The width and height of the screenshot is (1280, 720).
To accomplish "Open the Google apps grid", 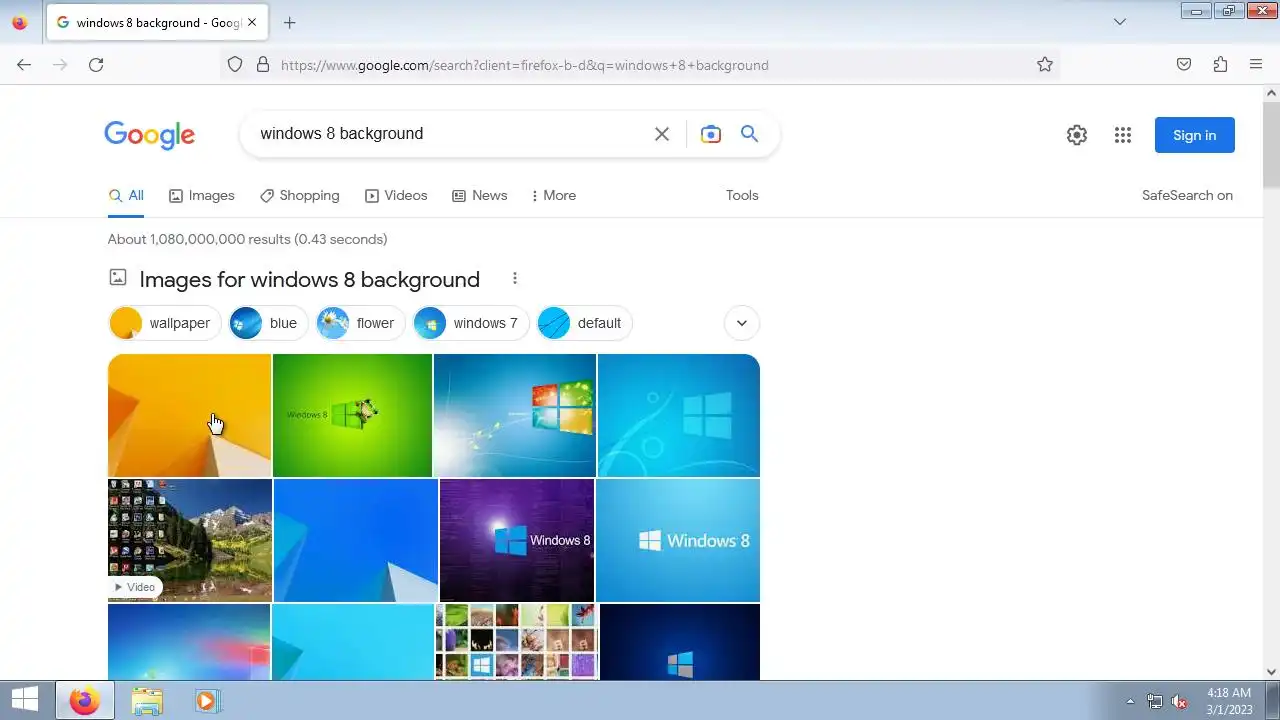I will [x=1123, y=135].
